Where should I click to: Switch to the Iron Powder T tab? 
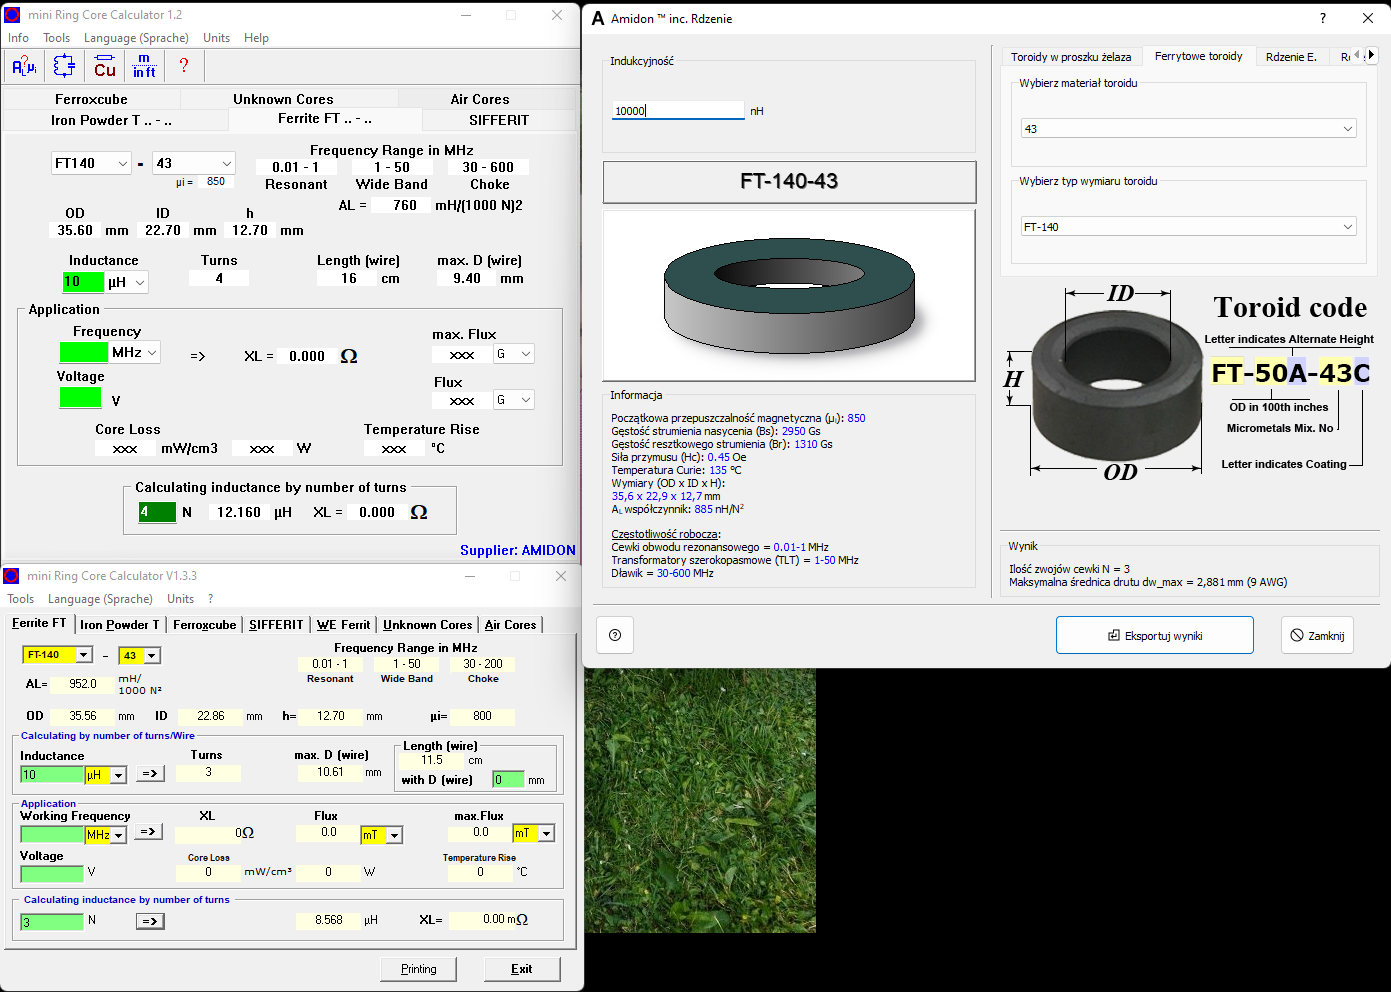click(x=111, y=120)
